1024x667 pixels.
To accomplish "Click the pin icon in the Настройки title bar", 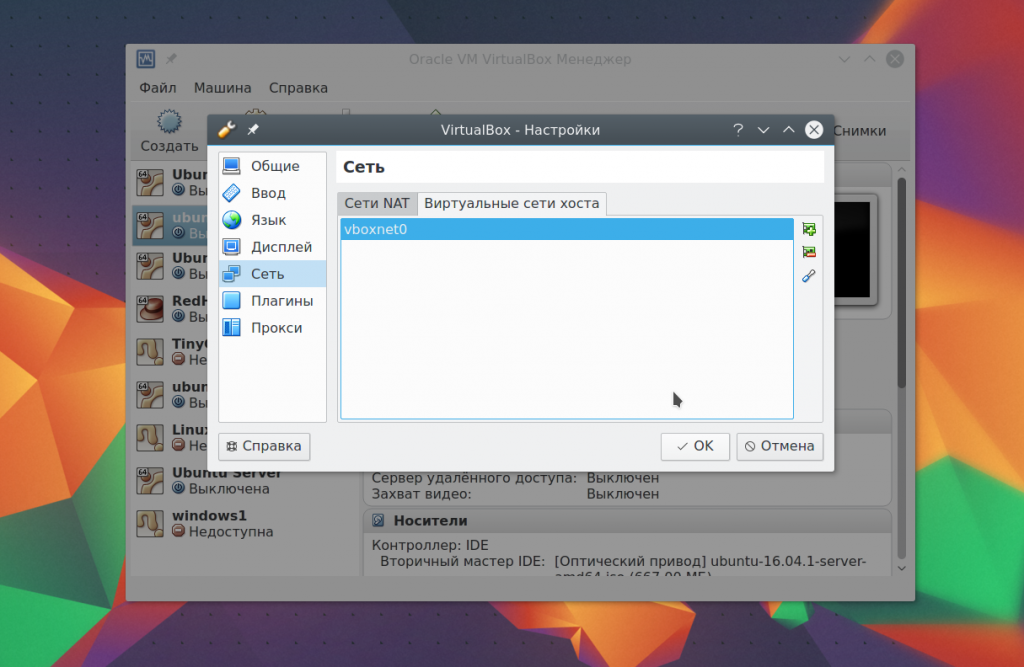I will click(253, 130).
